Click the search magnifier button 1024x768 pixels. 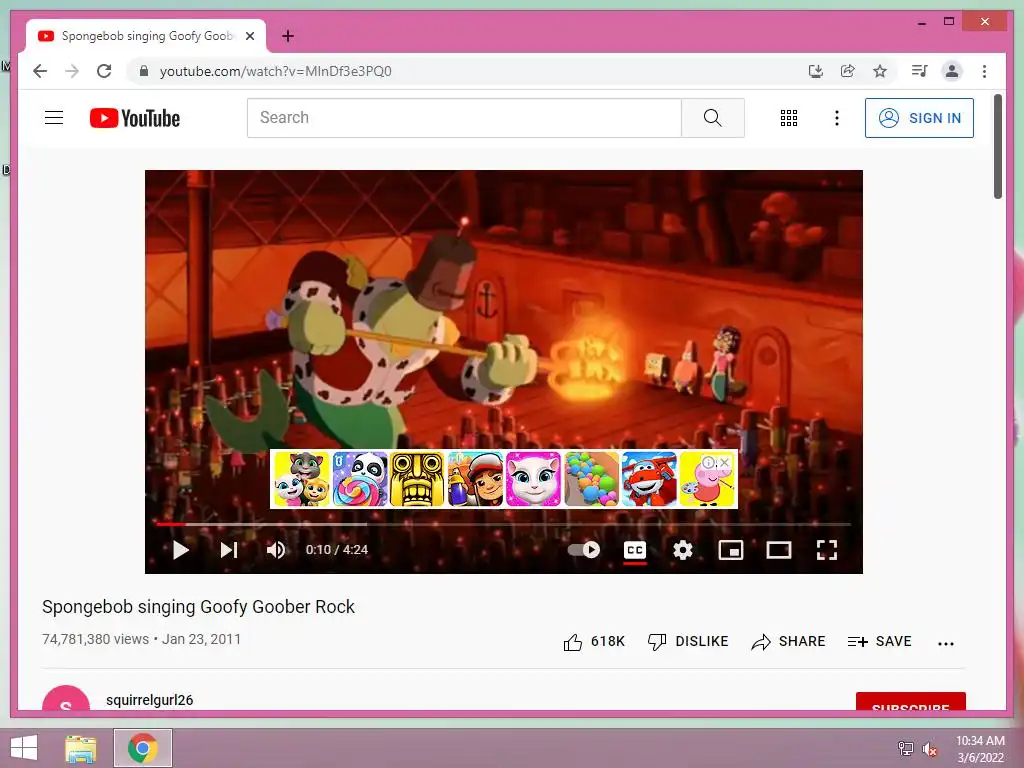tap(712, 118)
